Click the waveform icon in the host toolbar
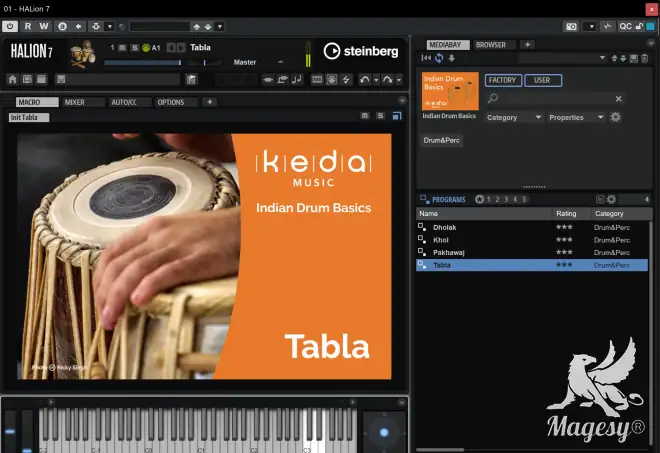This screenshot has height=453, width=660. coord(607,27)
